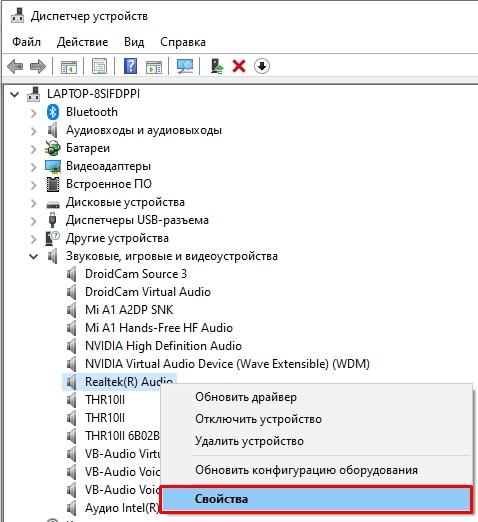The width and height of the screenshot is (478, 522).
Task: Go forward with the right arrow toolbar icon
Action: 38,66
